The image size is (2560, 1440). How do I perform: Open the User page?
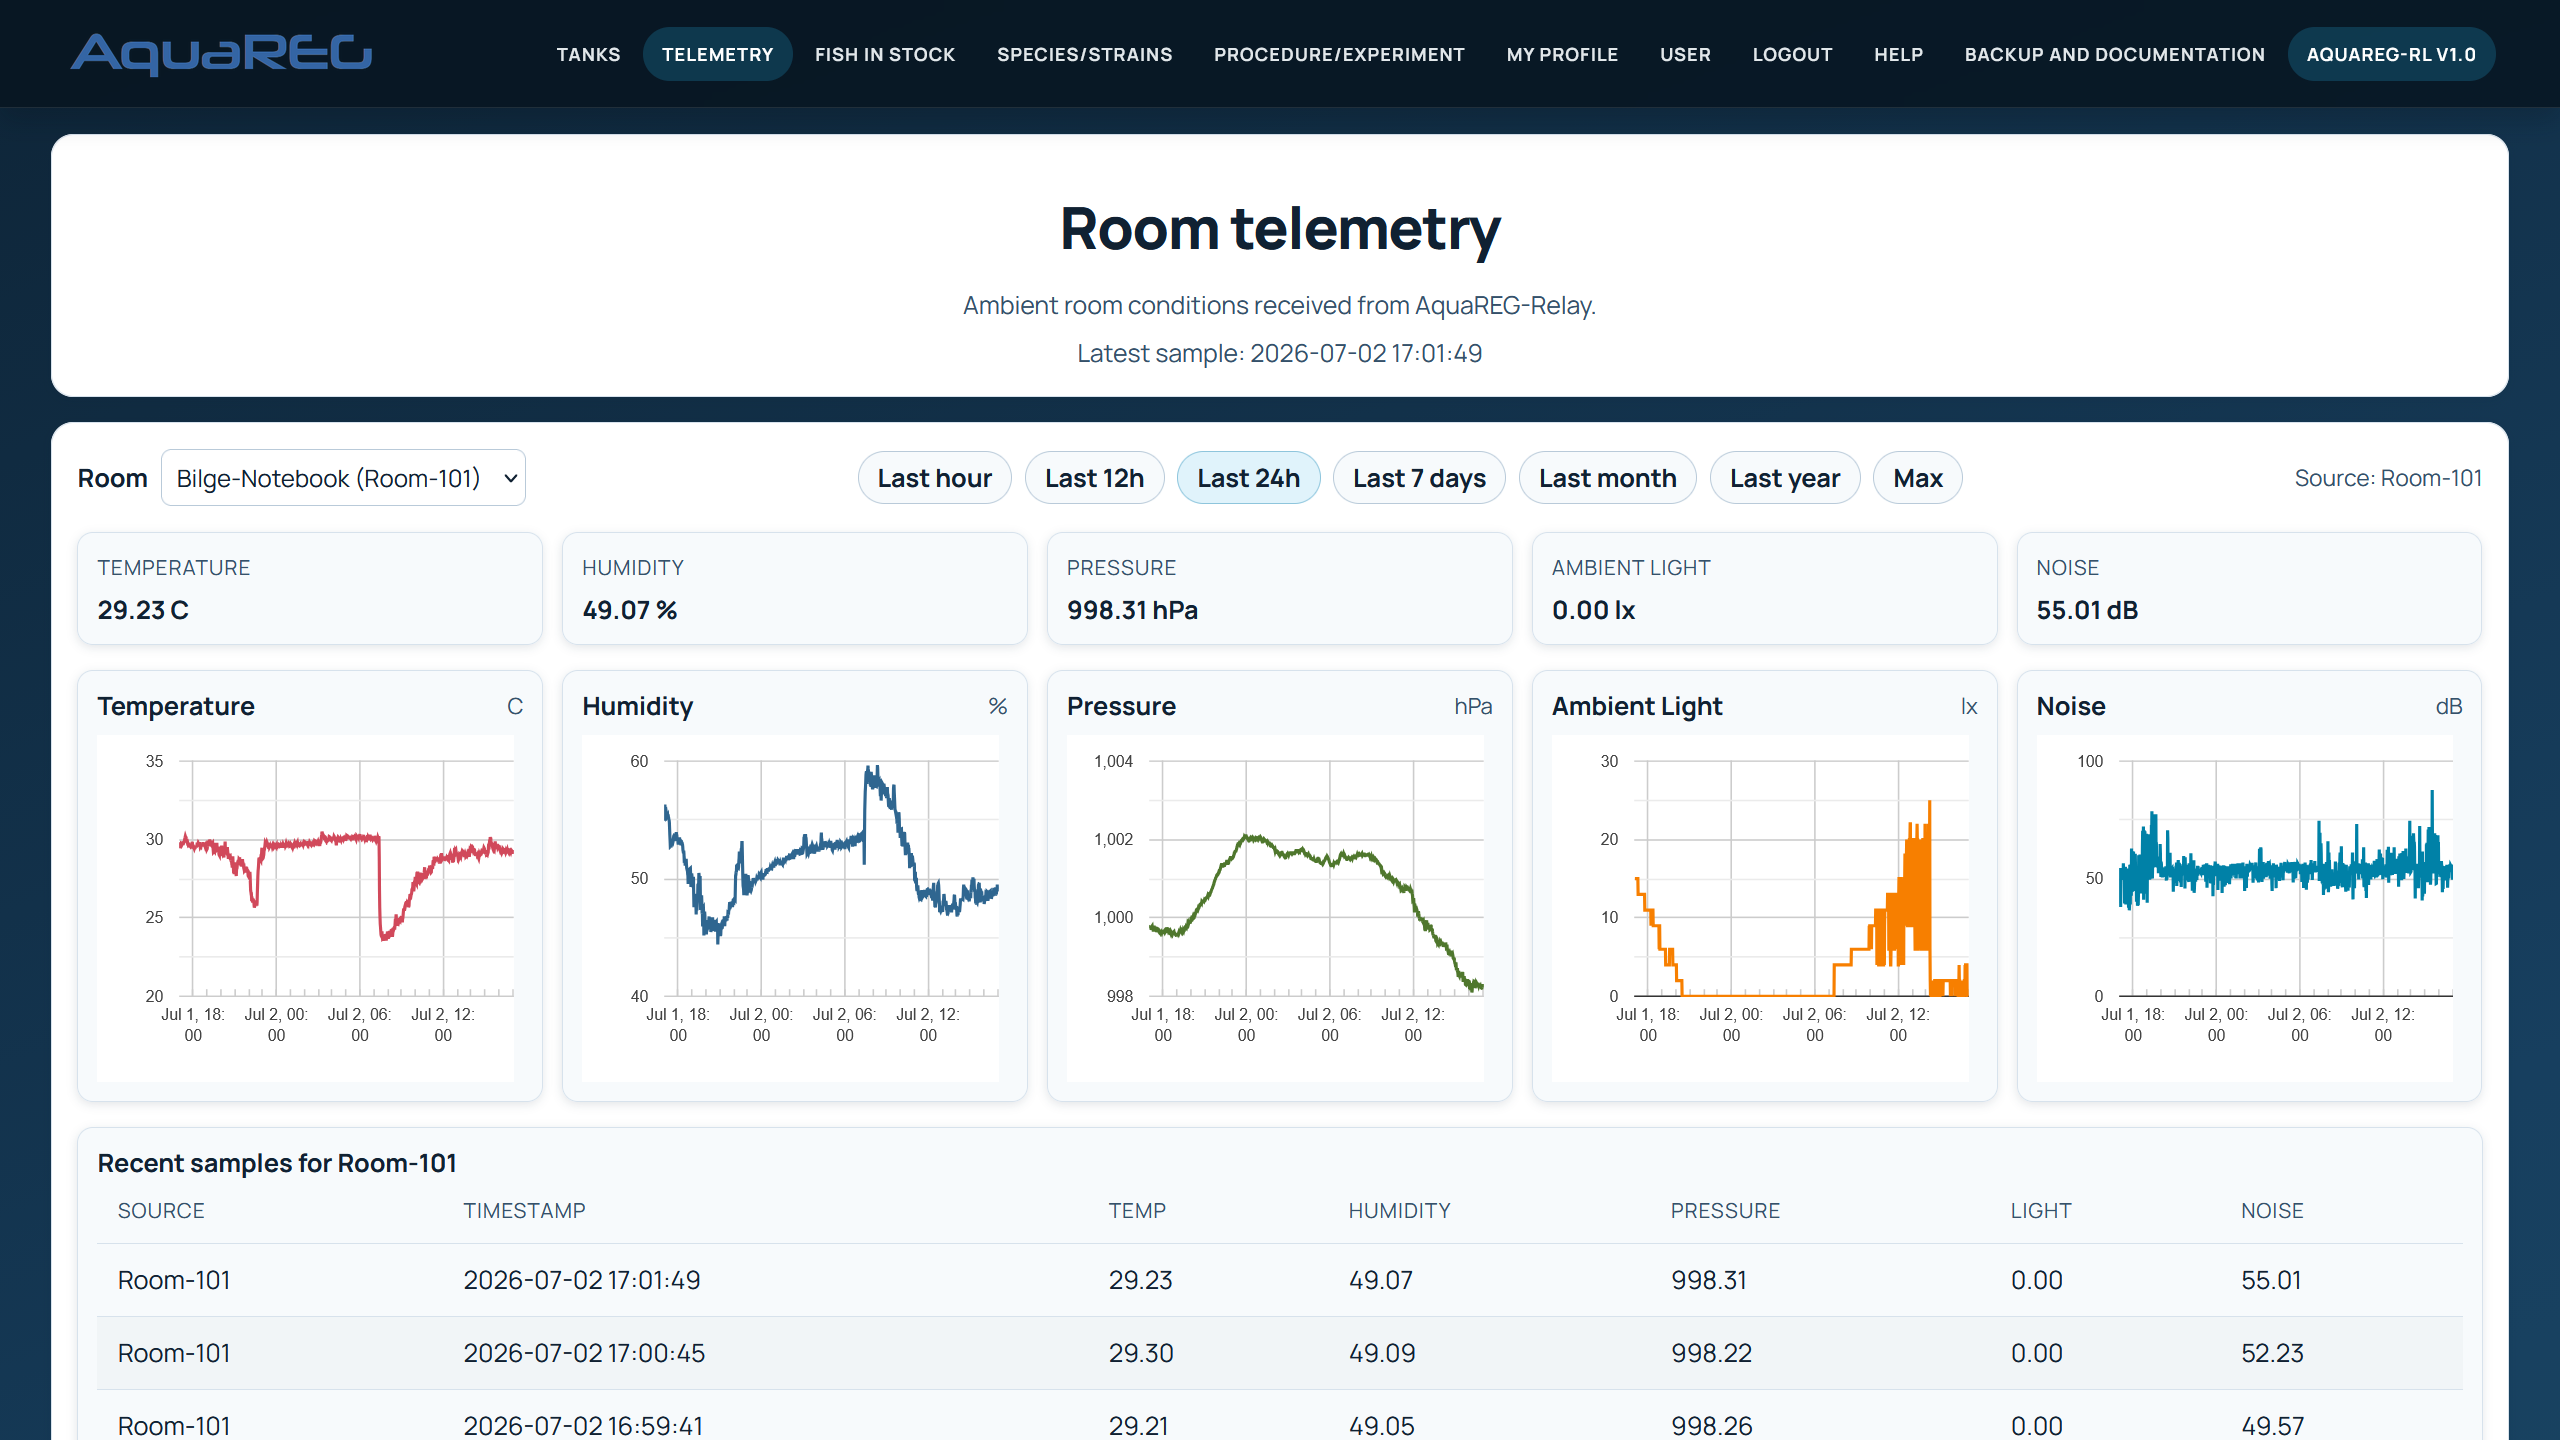coord(1685,54)
